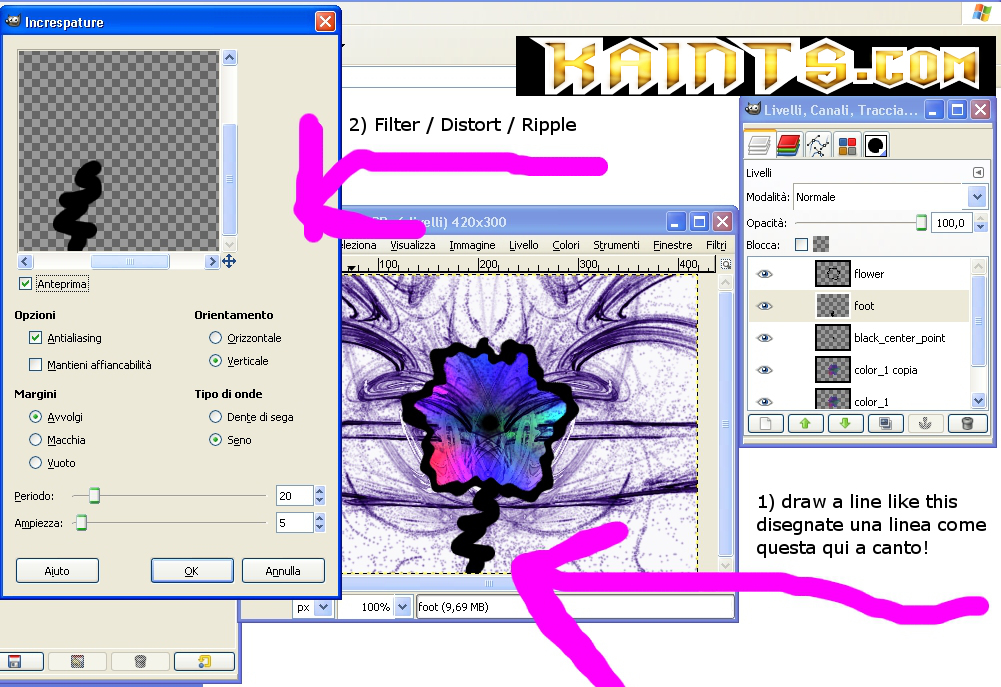
Task: Open the Colormap tab with four squares
Action: pos(847,146)
